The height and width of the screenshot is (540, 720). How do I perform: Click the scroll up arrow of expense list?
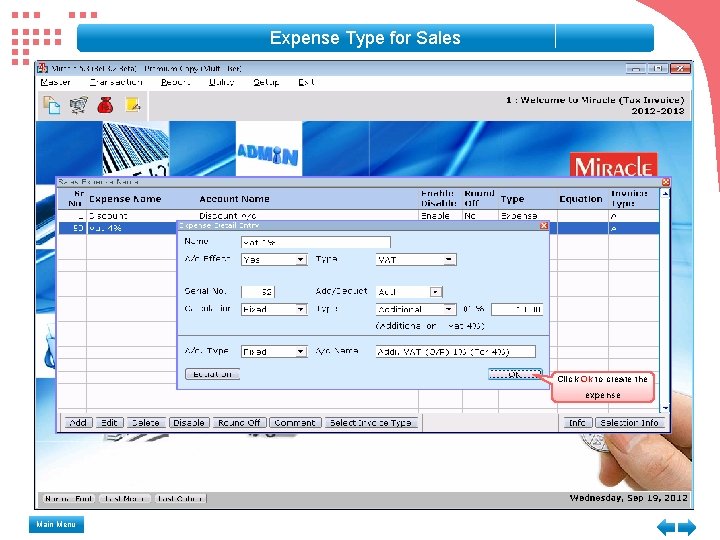click(665, 194)
